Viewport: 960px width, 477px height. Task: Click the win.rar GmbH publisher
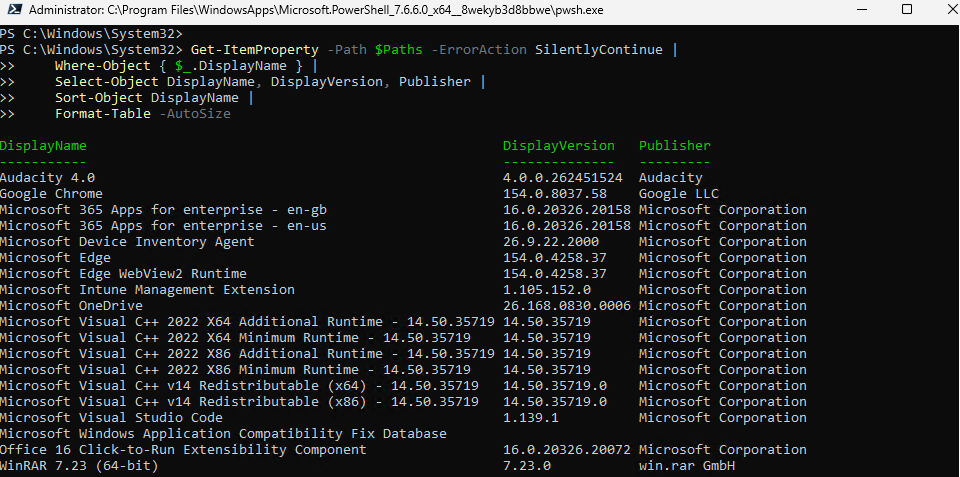point(687,465)
